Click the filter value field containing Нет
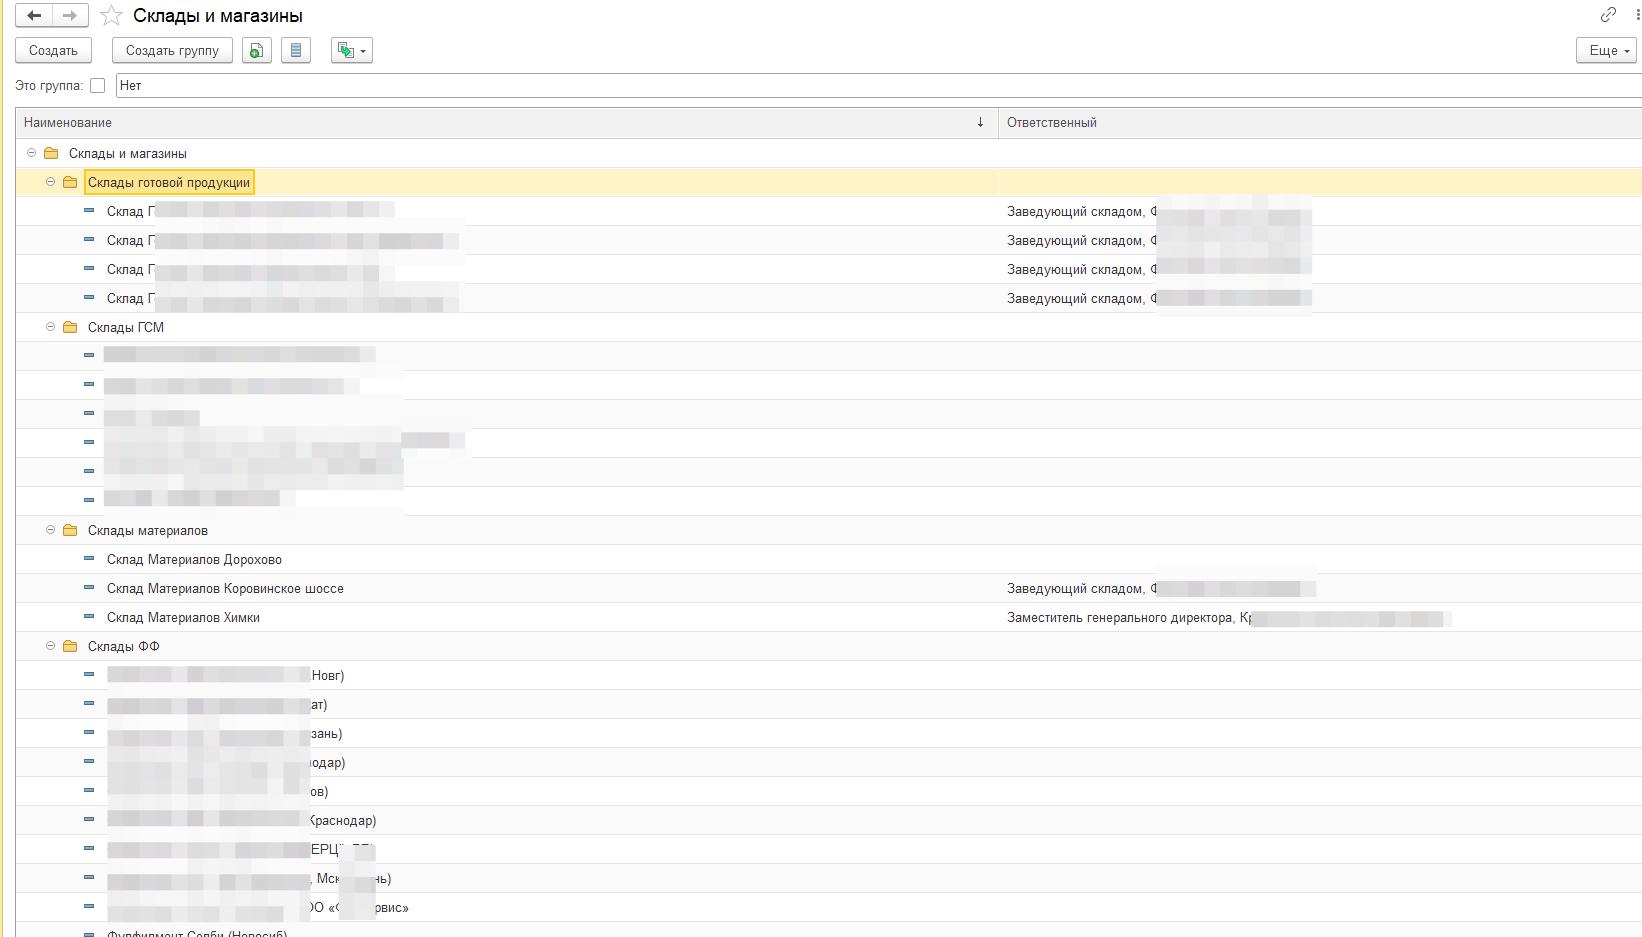Image resolution: width=1642 pixels, height=937 pixels. (870, 86)
